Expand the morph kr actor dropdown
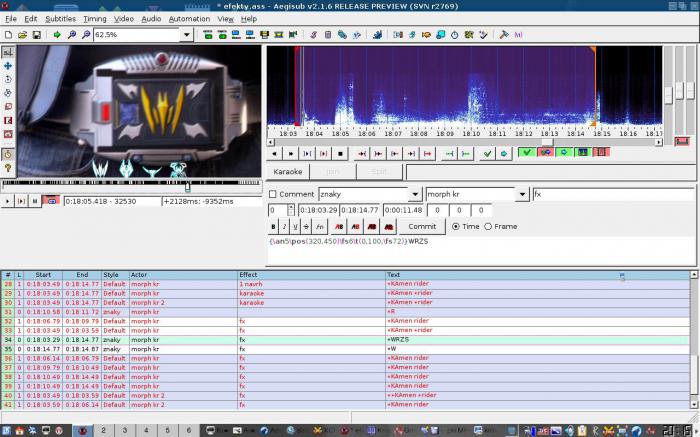The width and height of the screenshot is (700, 437). tap(522, 195)
